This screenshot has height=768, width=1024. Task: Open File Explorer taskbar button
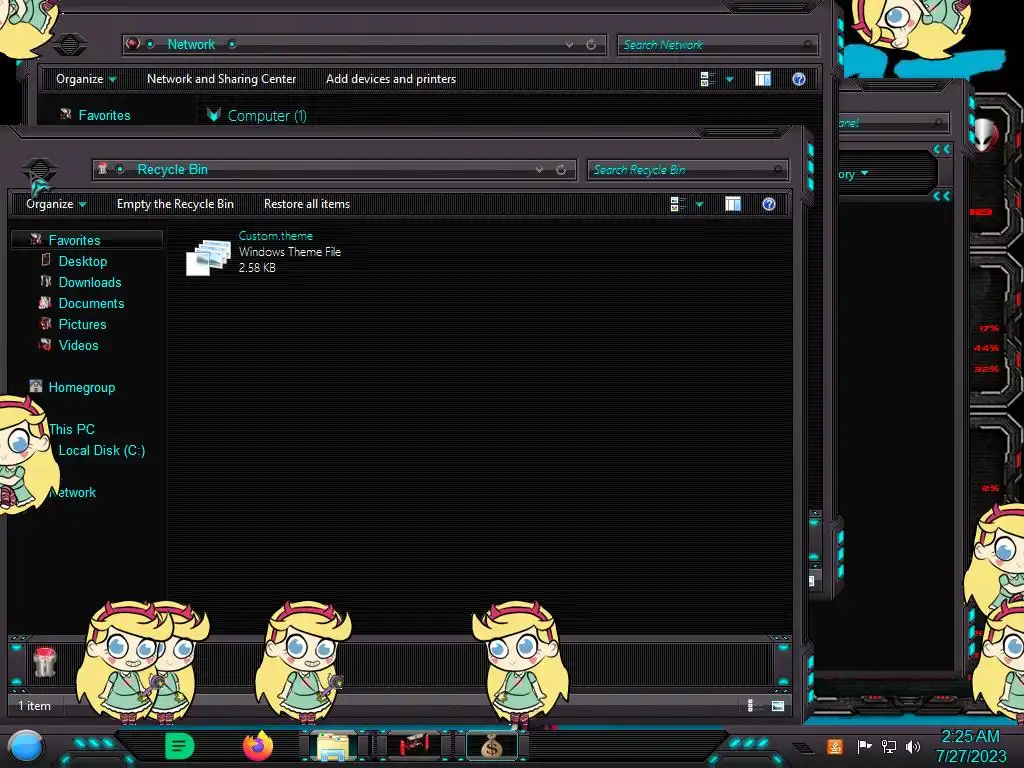(x=333, y=746)
